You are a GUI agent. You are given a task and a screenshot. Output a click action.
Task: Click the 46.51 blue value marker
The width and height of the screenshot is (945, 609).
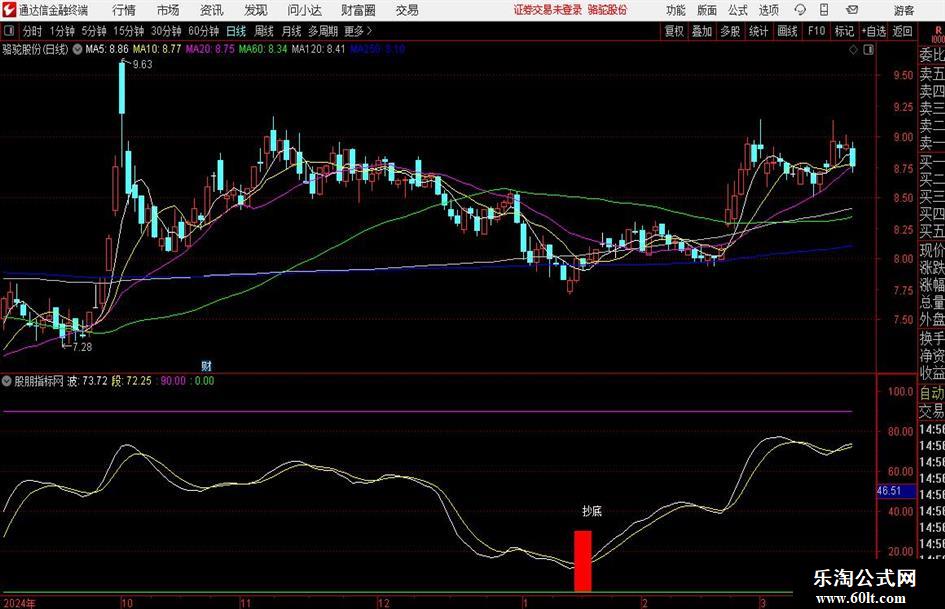(x=896, y=491)
